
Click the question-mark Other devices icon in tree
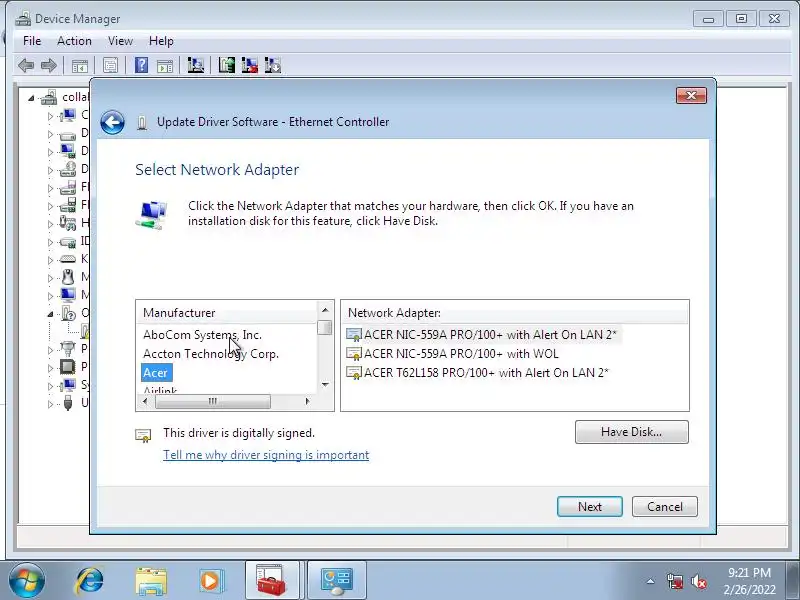[68, 313]
